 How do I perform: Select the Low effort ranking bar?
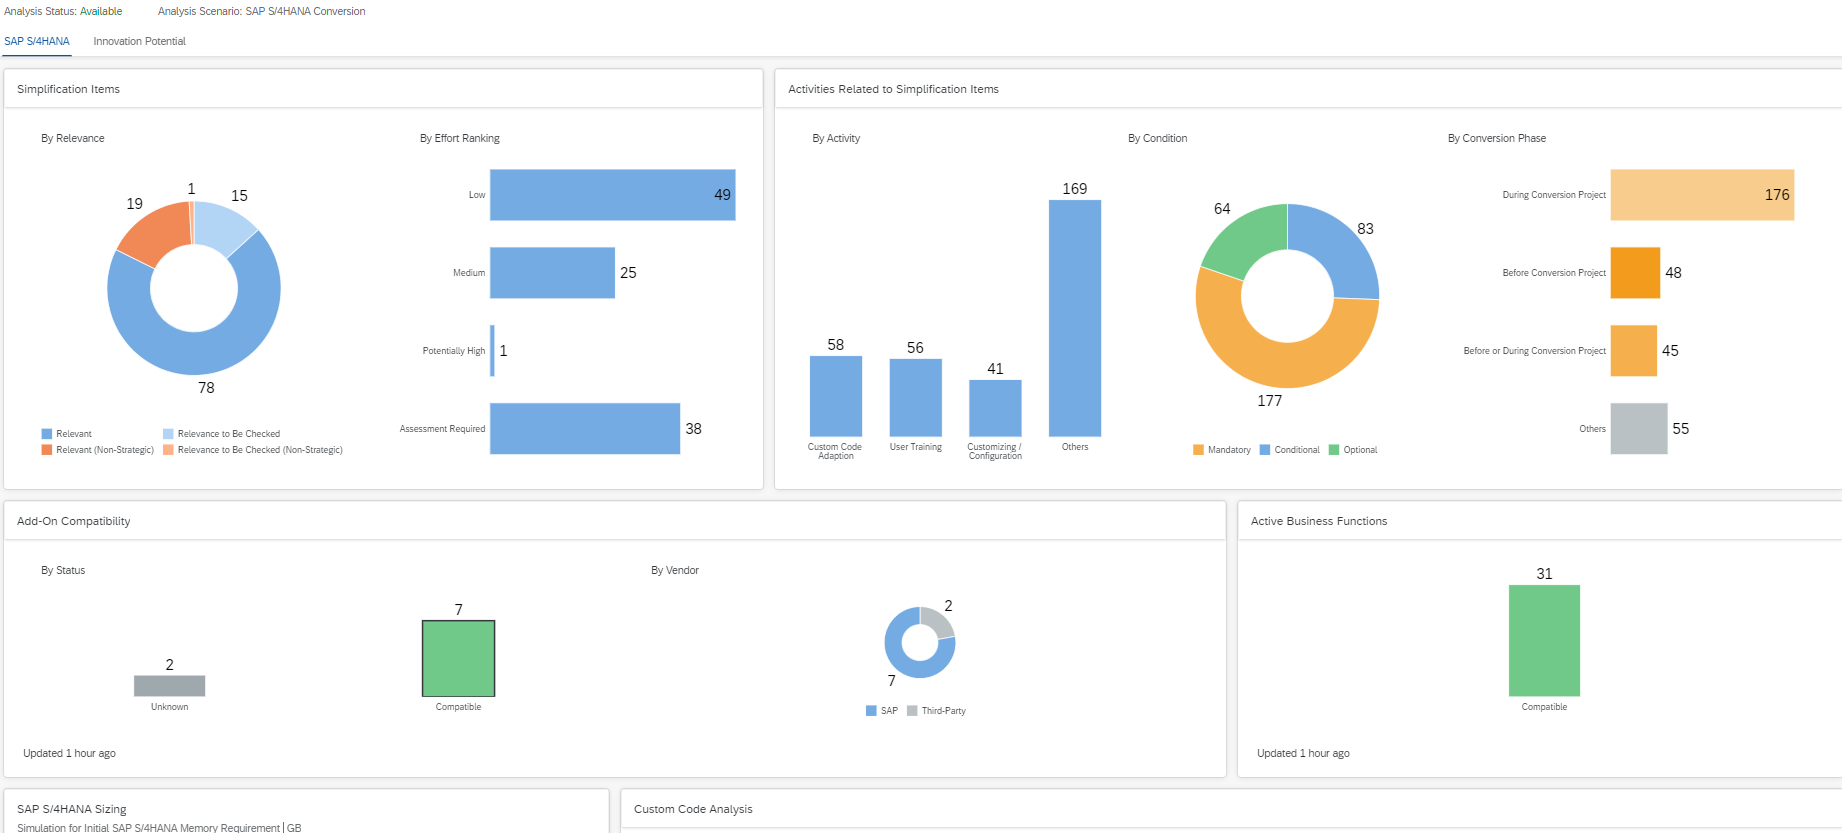pos(612,195)
